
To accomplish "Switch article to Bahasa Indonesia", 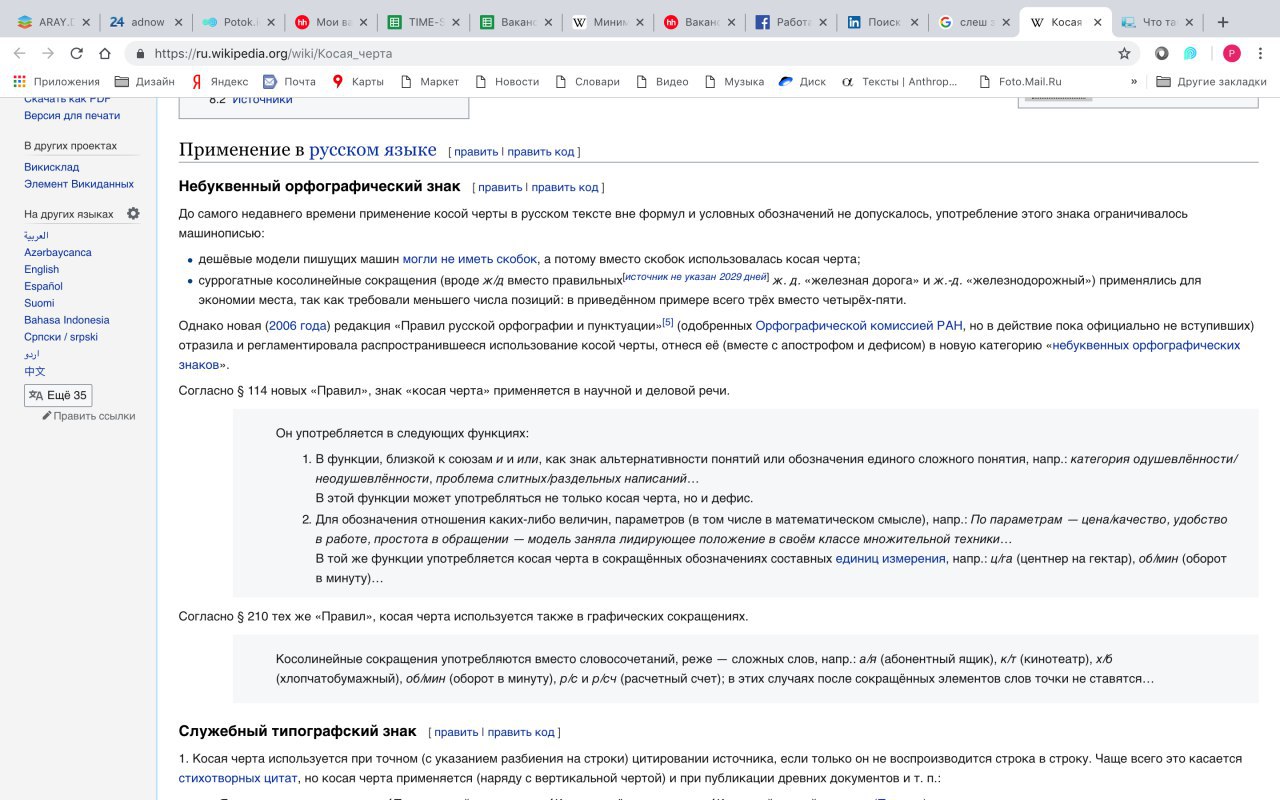I will point(67,320).
